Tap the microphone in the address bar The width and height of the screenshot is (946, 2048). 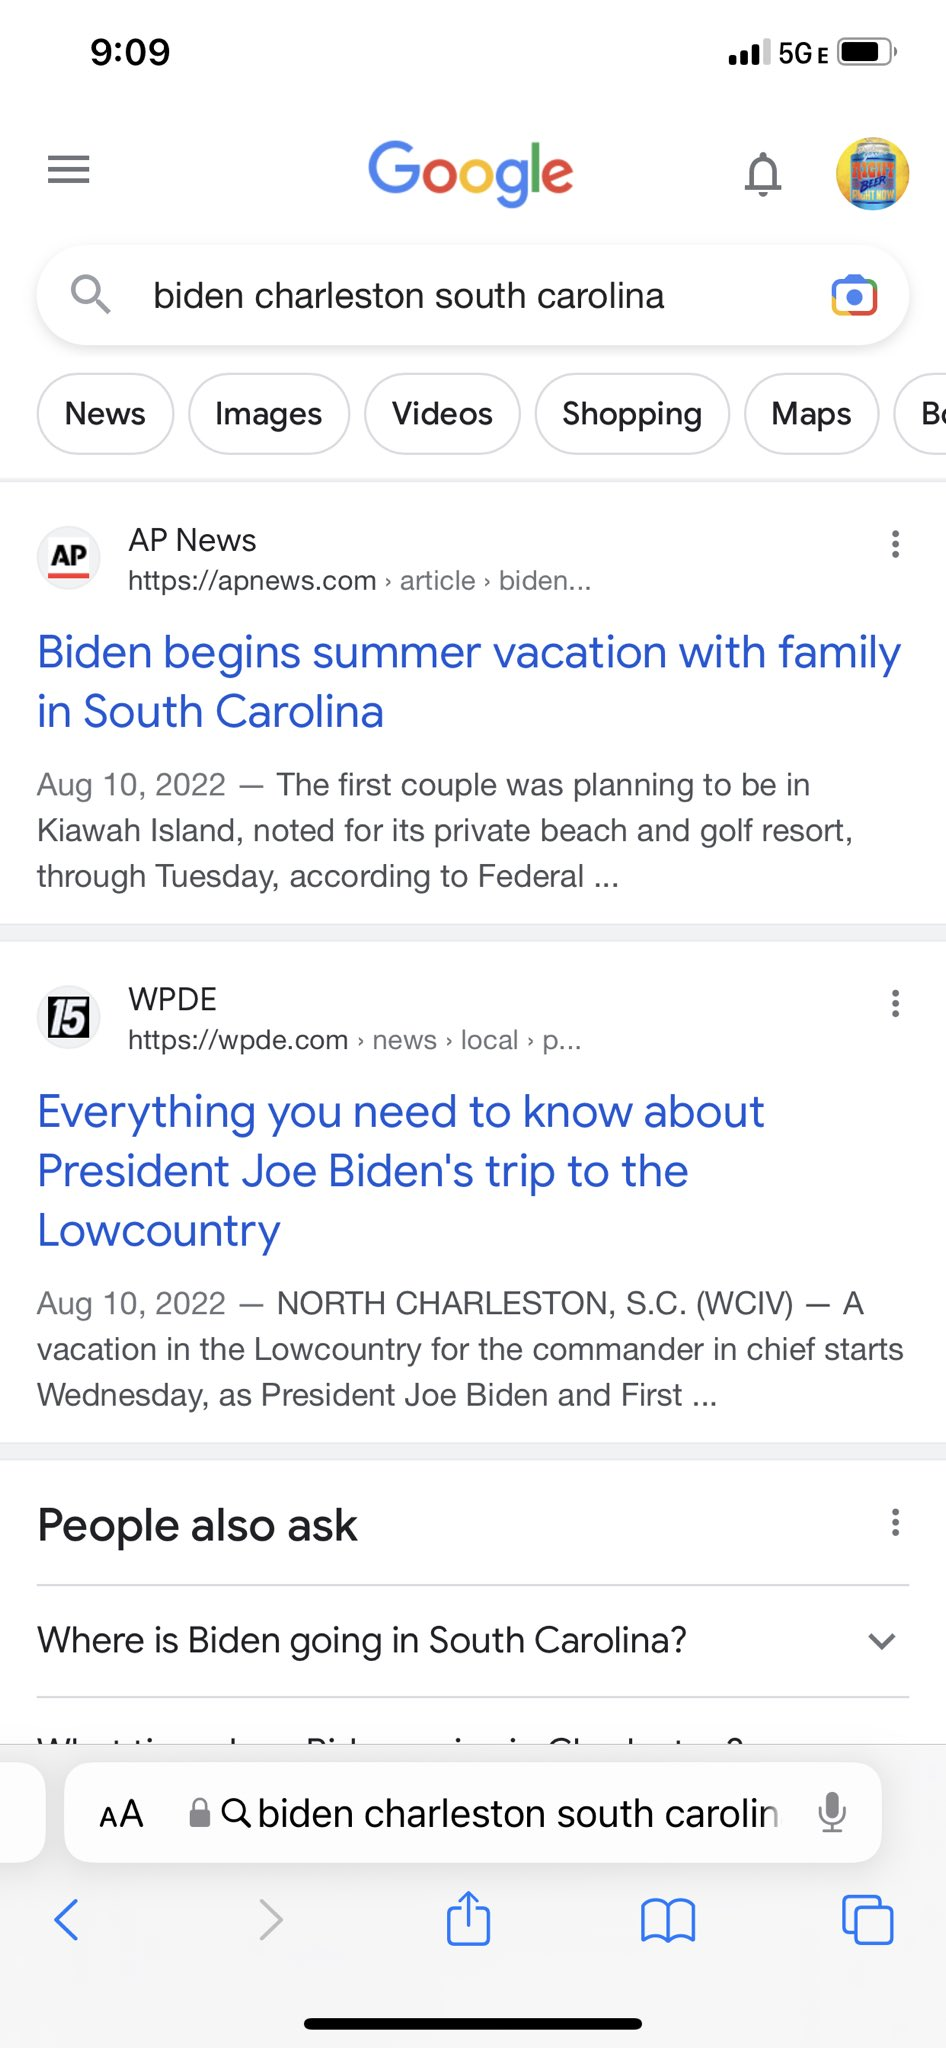coord(832,1813)
